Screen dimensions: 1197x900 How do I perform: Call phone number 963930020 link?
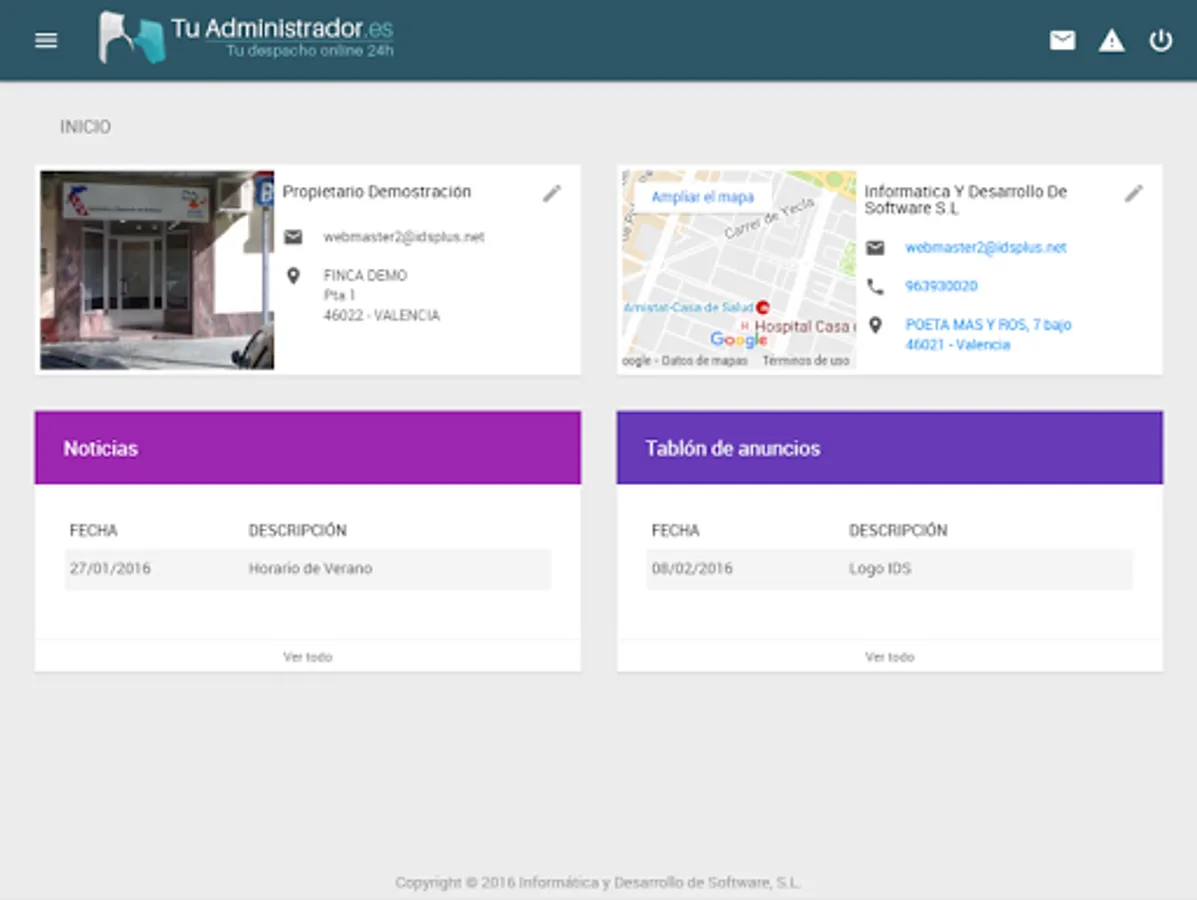tap(941, 286)
